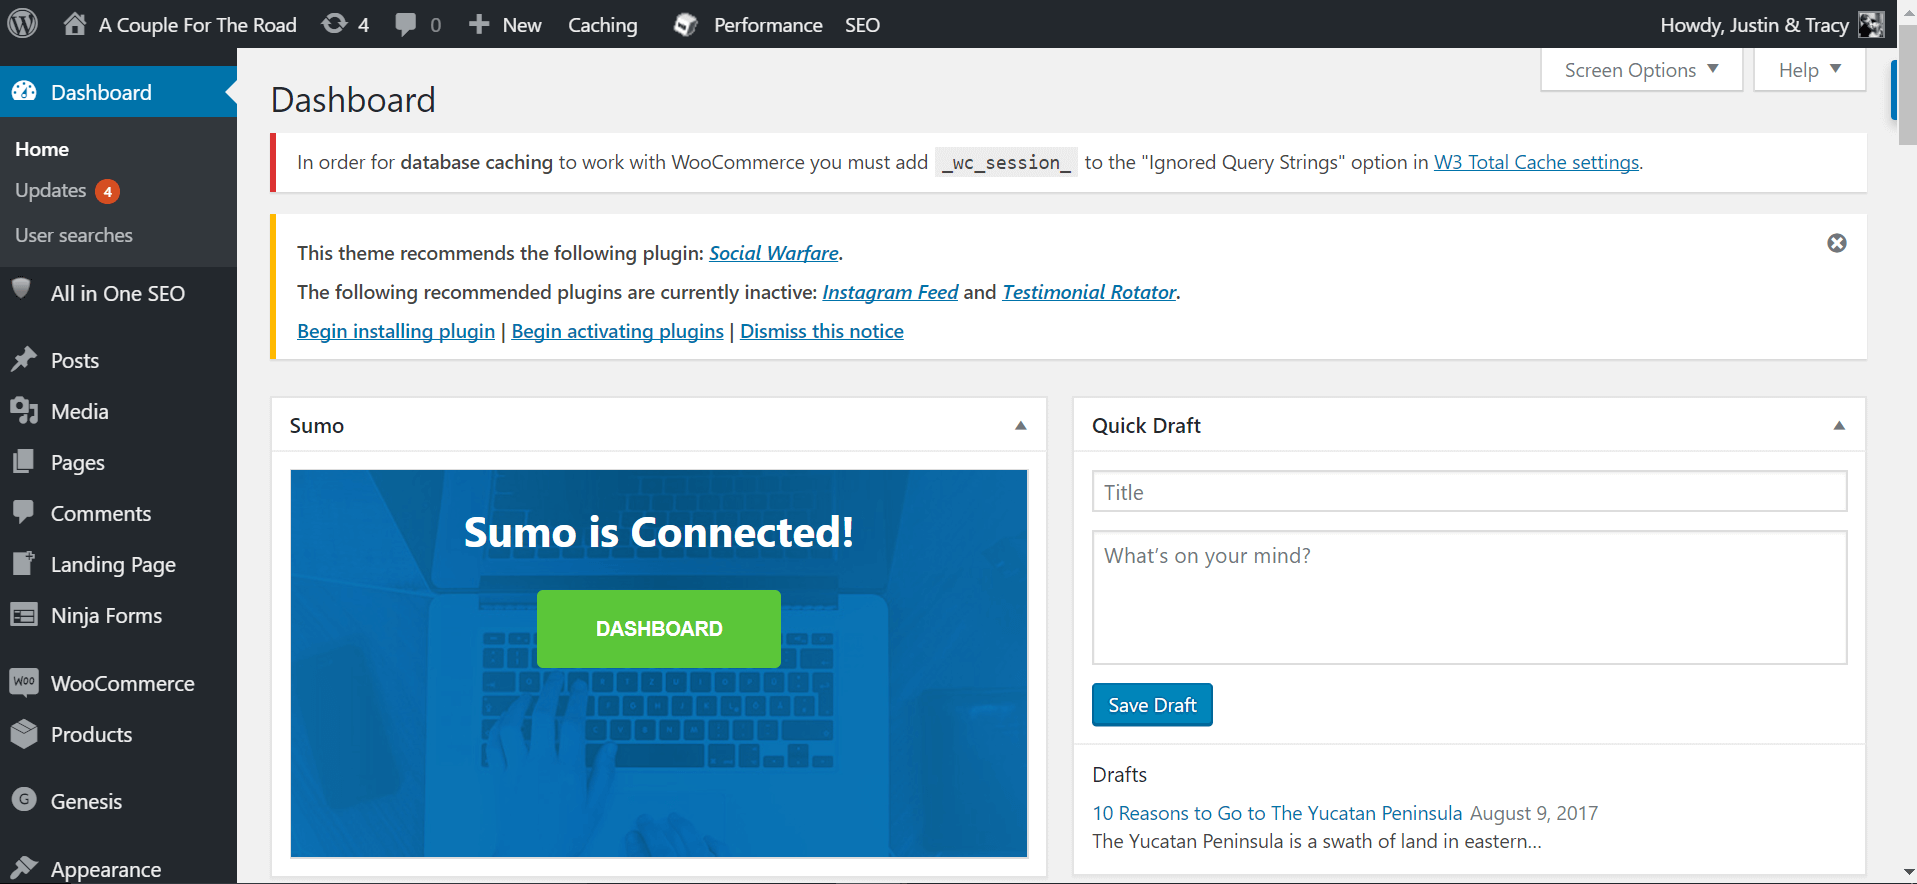Viewport: 1917px width, 884px height.
Task: Click the green DASHBOARD button in Sumo
Action: 659,628
